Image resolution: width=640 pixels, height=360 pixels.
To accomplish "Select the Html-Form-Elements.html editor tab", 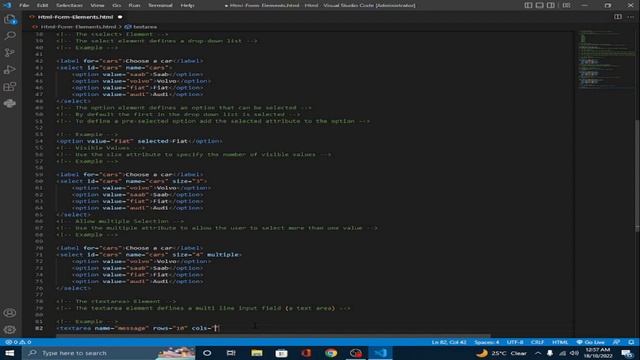I will [x=76, y=17].
